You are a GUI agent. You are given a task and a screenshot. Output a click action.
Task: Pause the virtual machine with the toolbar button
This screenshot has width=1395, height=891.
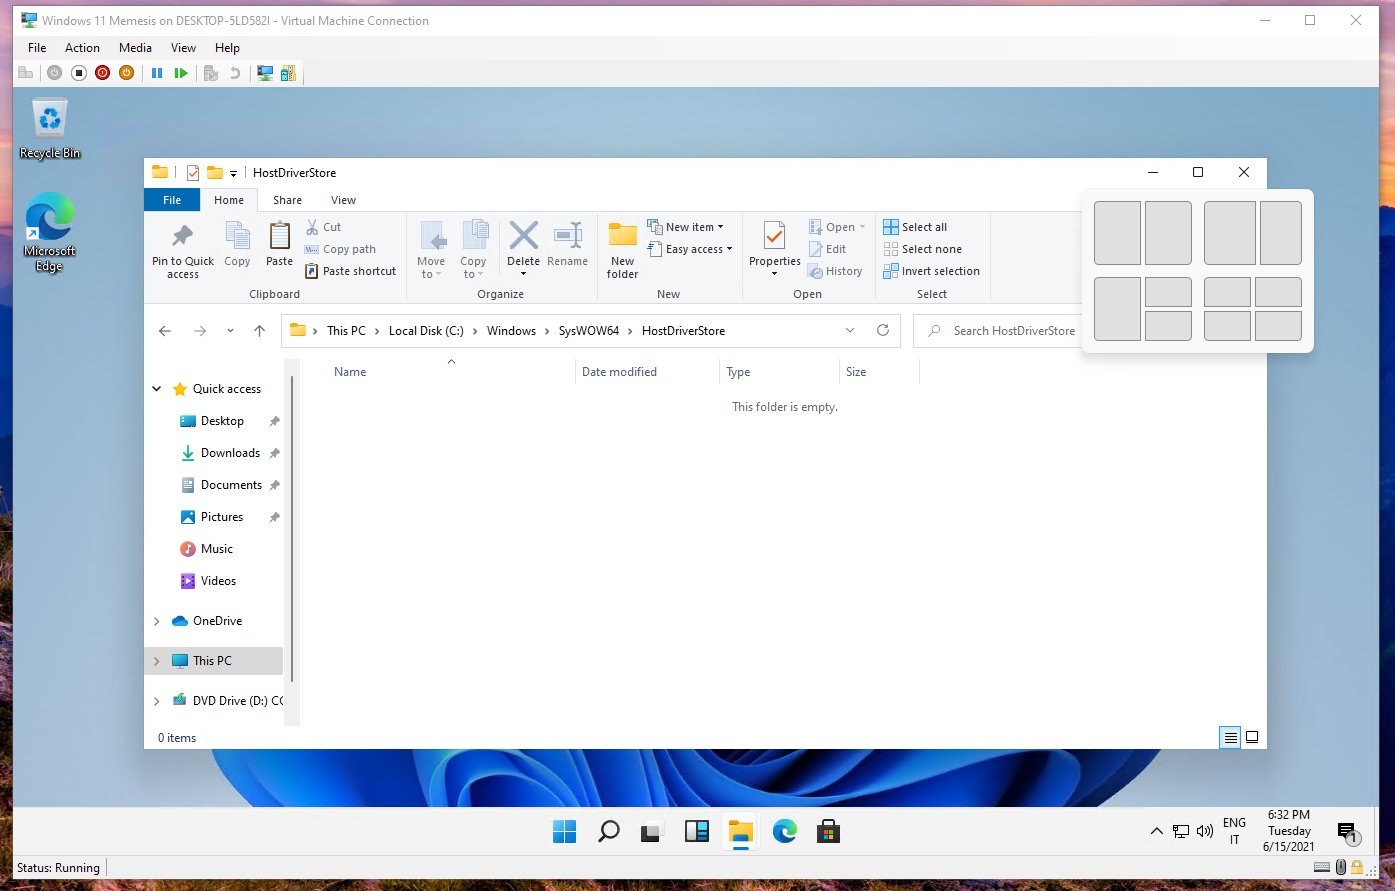pos(157,72)
